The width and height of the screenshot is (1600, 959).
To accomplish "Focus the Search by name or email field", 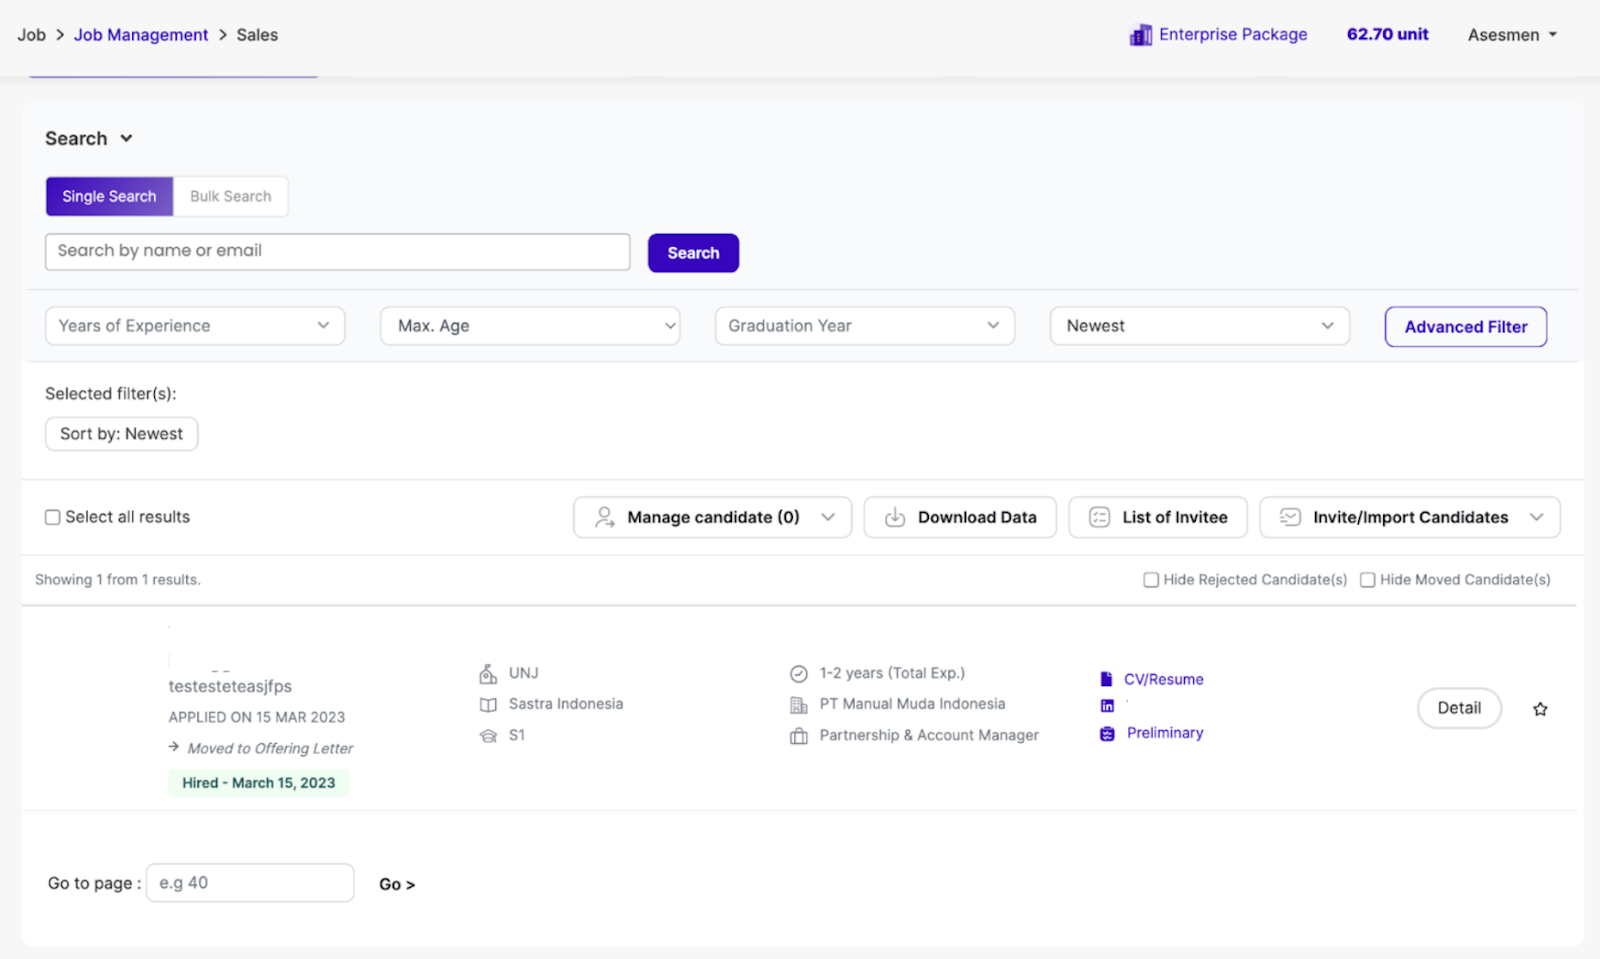I will click(338, 252).
